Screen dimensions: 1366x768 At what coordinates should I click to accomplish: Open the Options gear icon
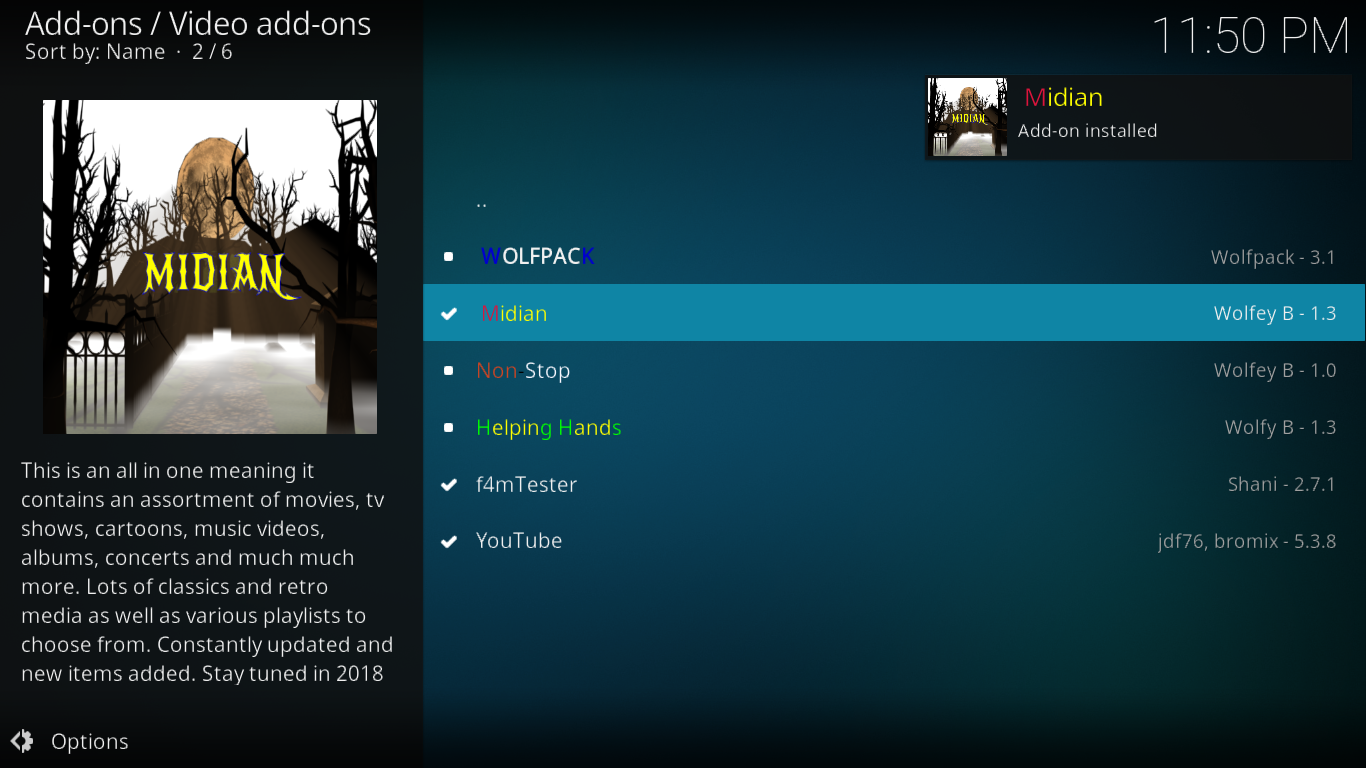click(x=22, y=741)
